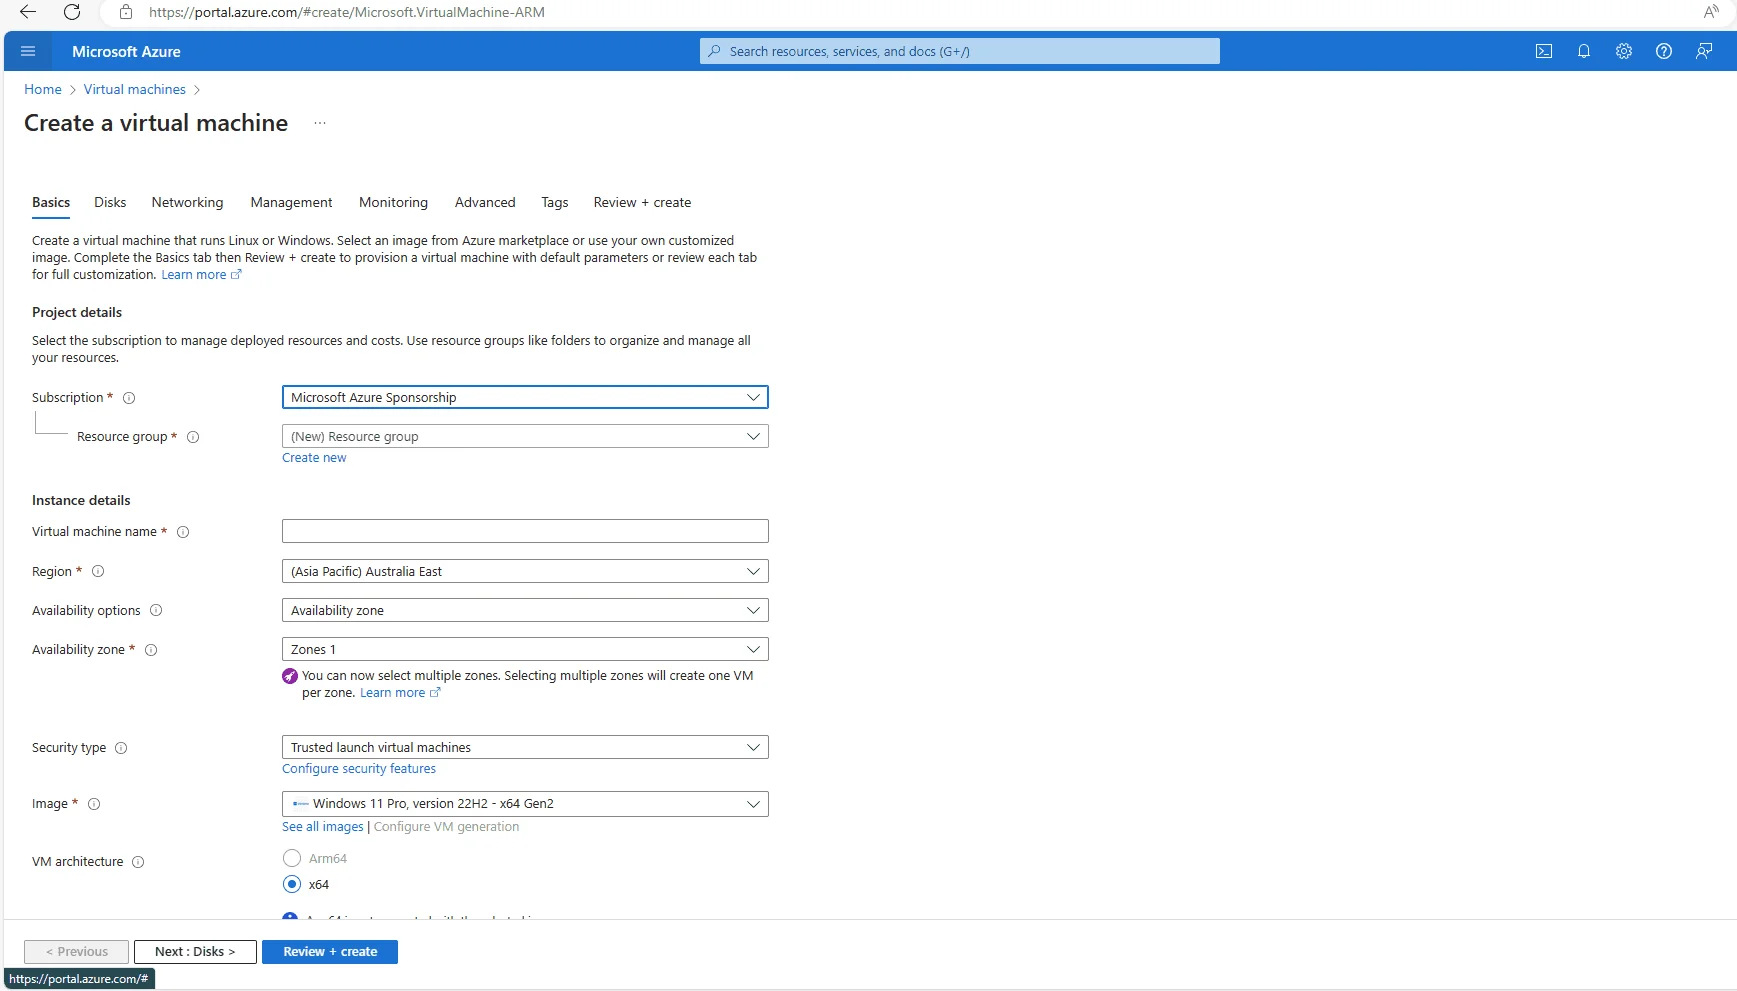Show info tooltip for Region

click(98, 571)
